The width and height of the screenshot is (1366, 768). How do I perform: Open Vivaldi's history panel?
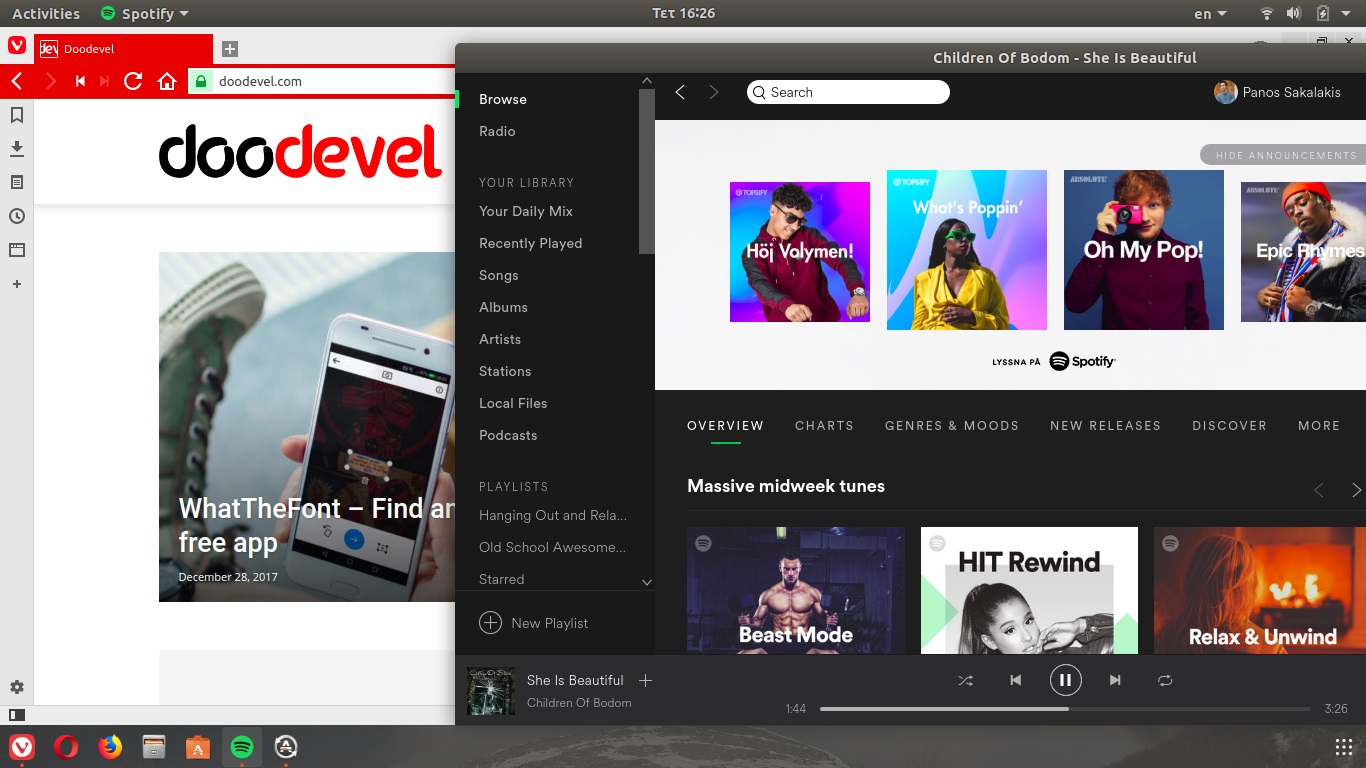coord(16,216)
